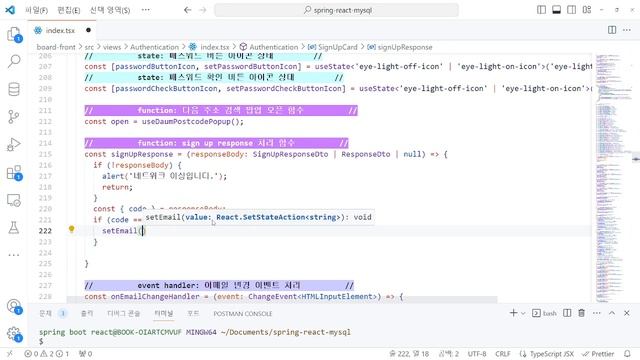This screenshot has height=360, width=640.
Task: Change UTF-8 file encoding
Action: pyautogui.click(x=477, y=354)
